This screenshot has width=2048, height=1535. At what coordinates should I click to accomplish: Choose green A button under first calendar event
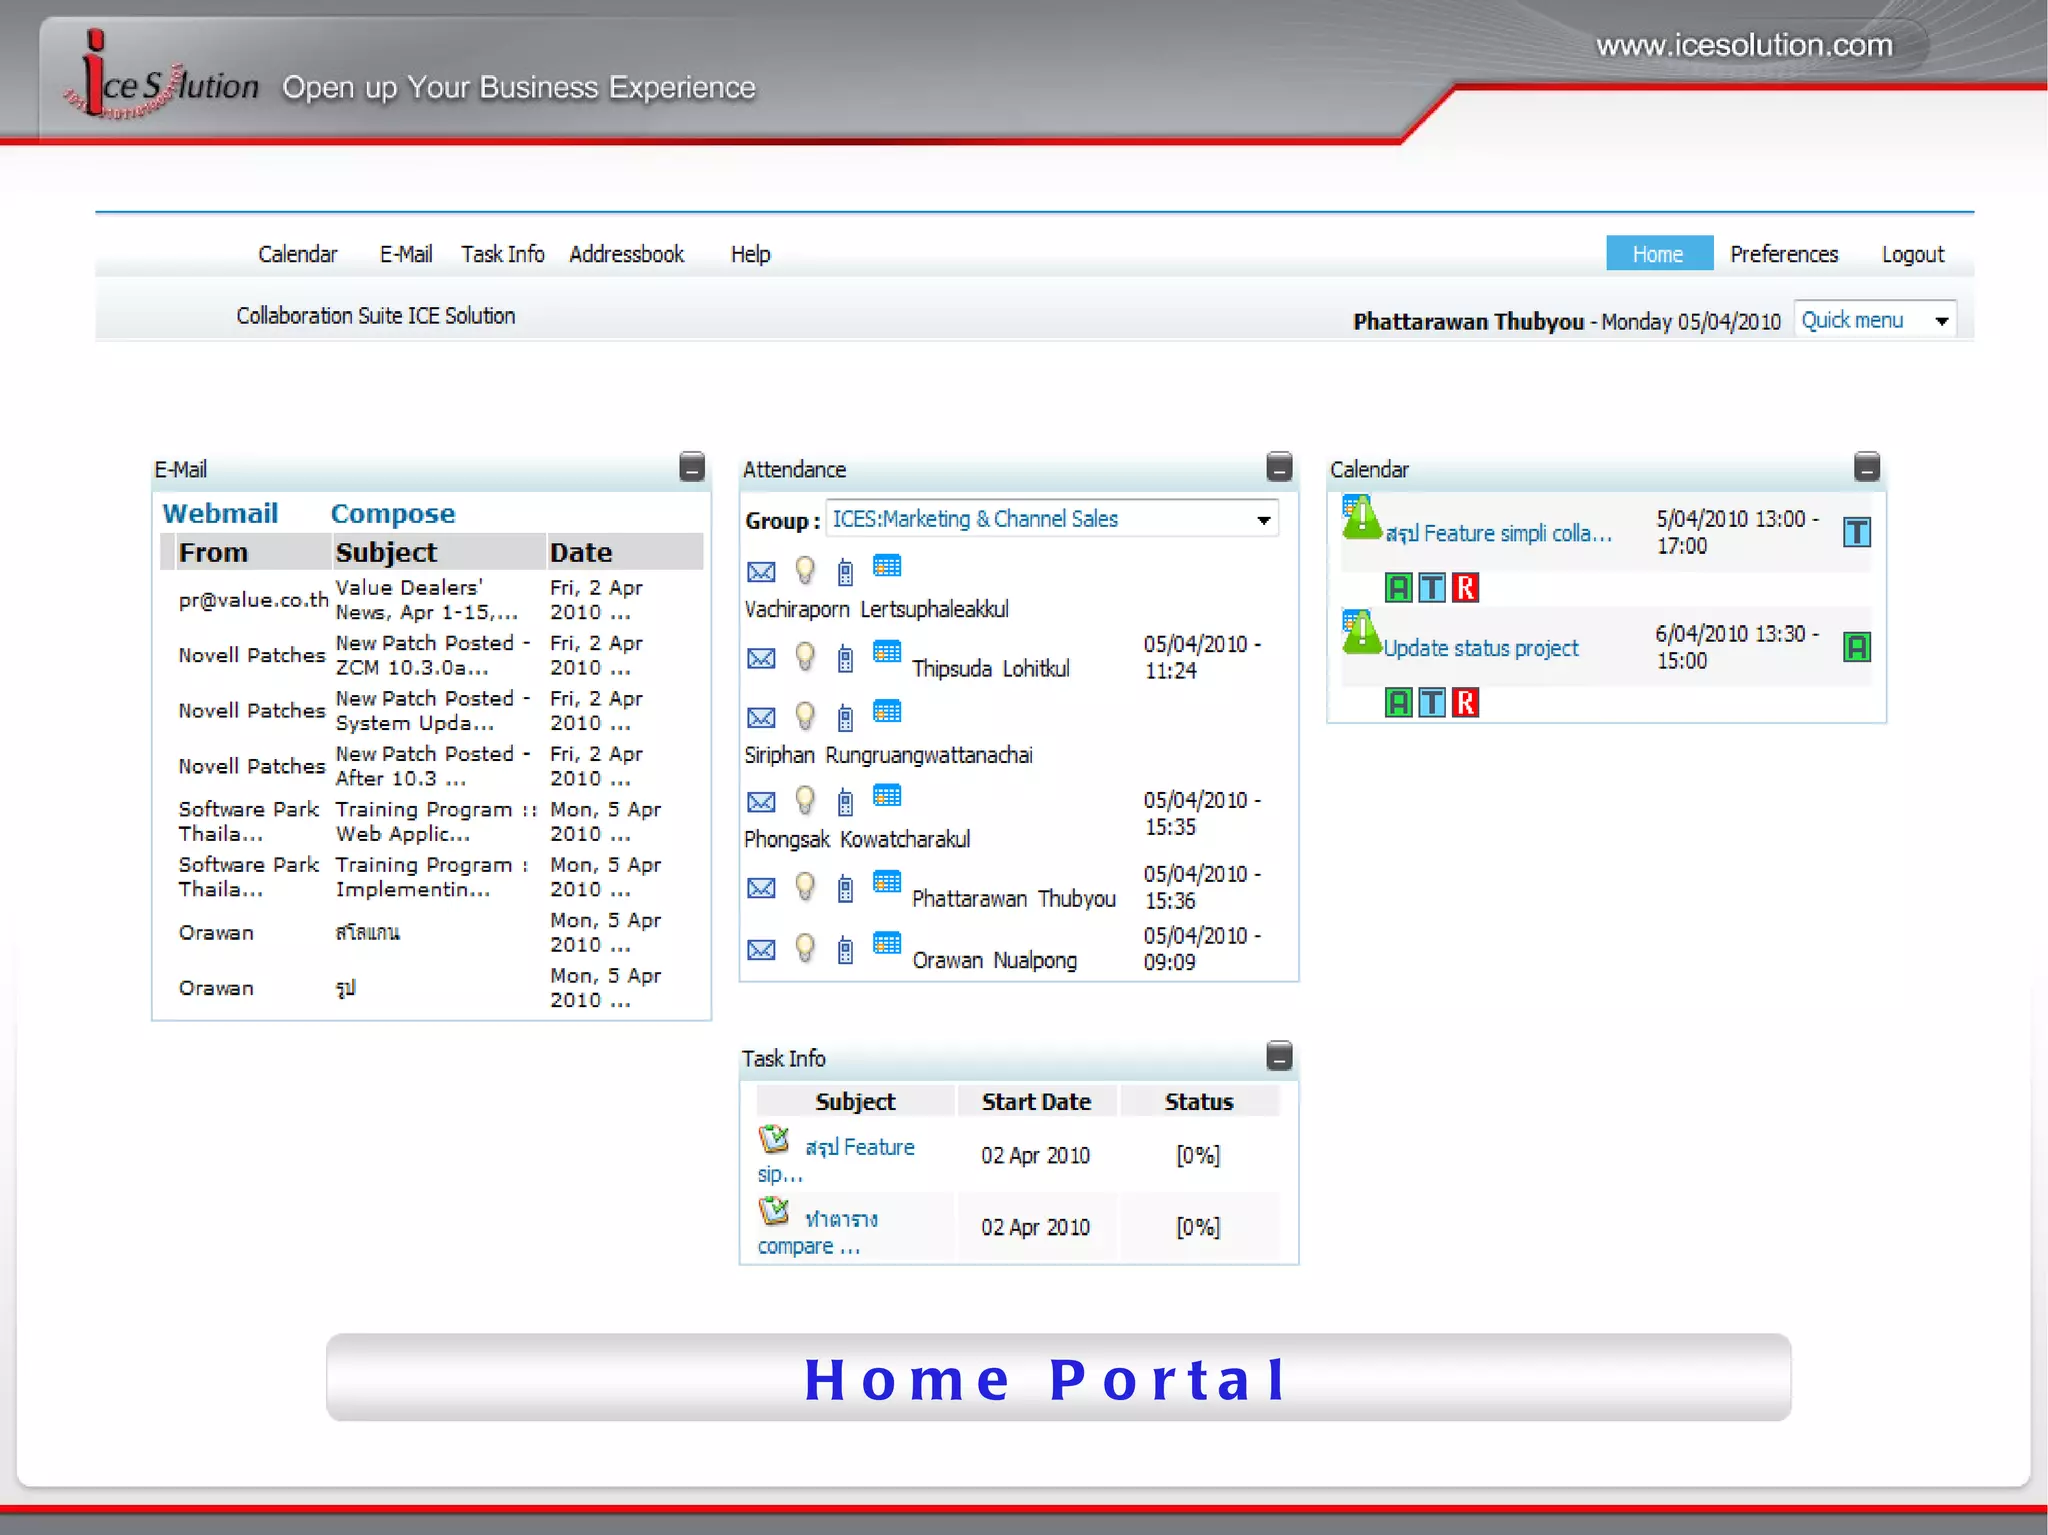(1398, 588)
